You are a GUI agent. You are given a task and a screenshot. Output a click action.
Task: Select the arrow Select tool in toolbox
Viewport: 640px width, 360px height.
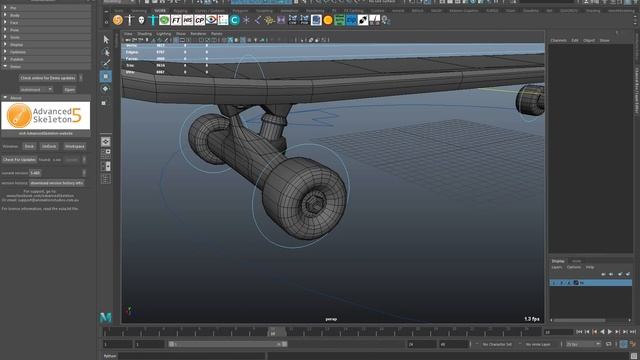[x=106, y=40]
